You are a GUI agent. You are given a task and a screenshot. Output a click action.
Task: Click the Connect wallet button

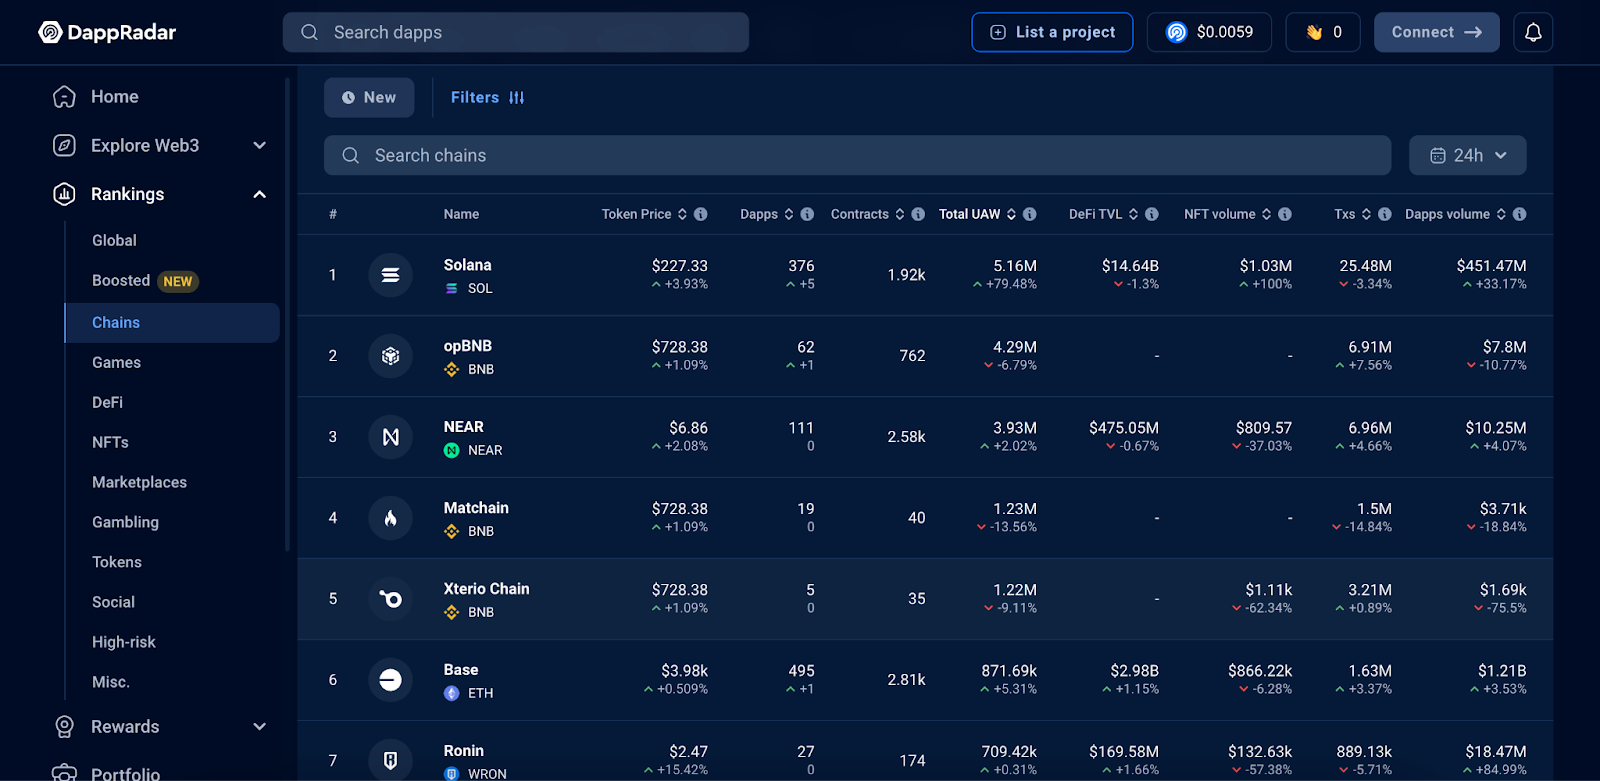[x=1436, y=32]
